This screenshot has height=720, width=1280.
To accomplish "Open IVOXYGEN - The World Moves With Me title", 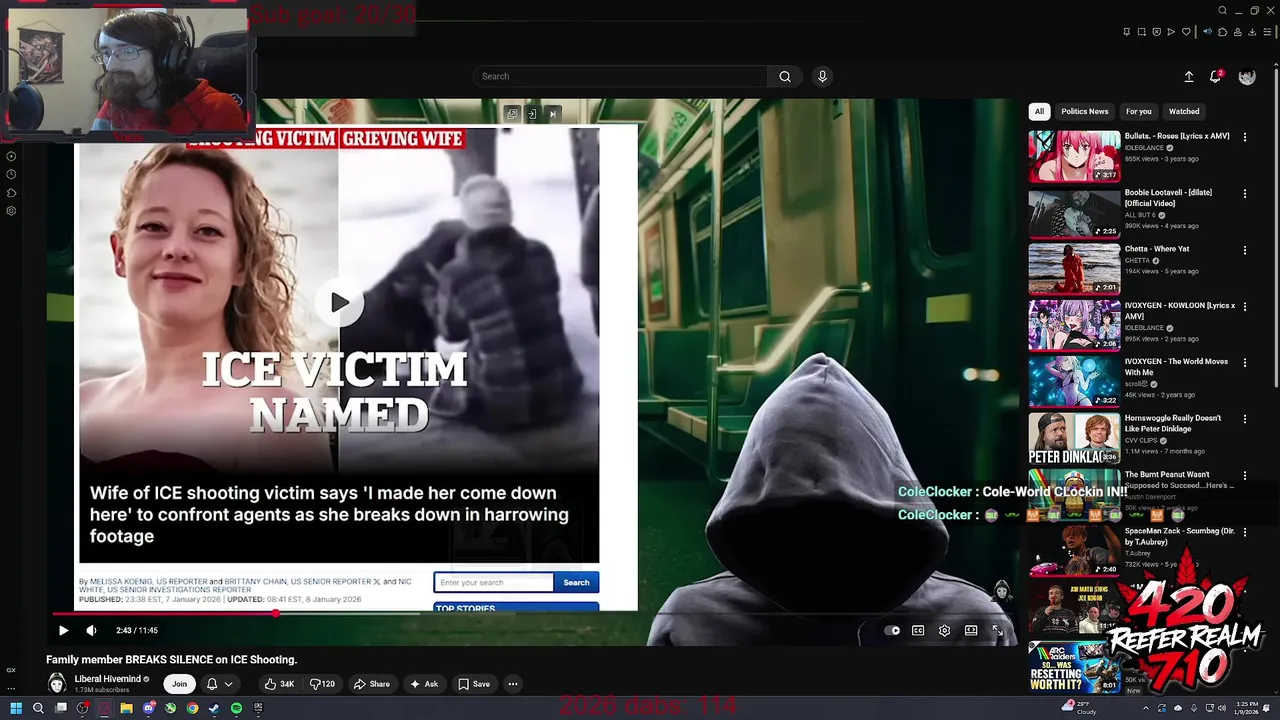I will click(x=1176, y=367).
